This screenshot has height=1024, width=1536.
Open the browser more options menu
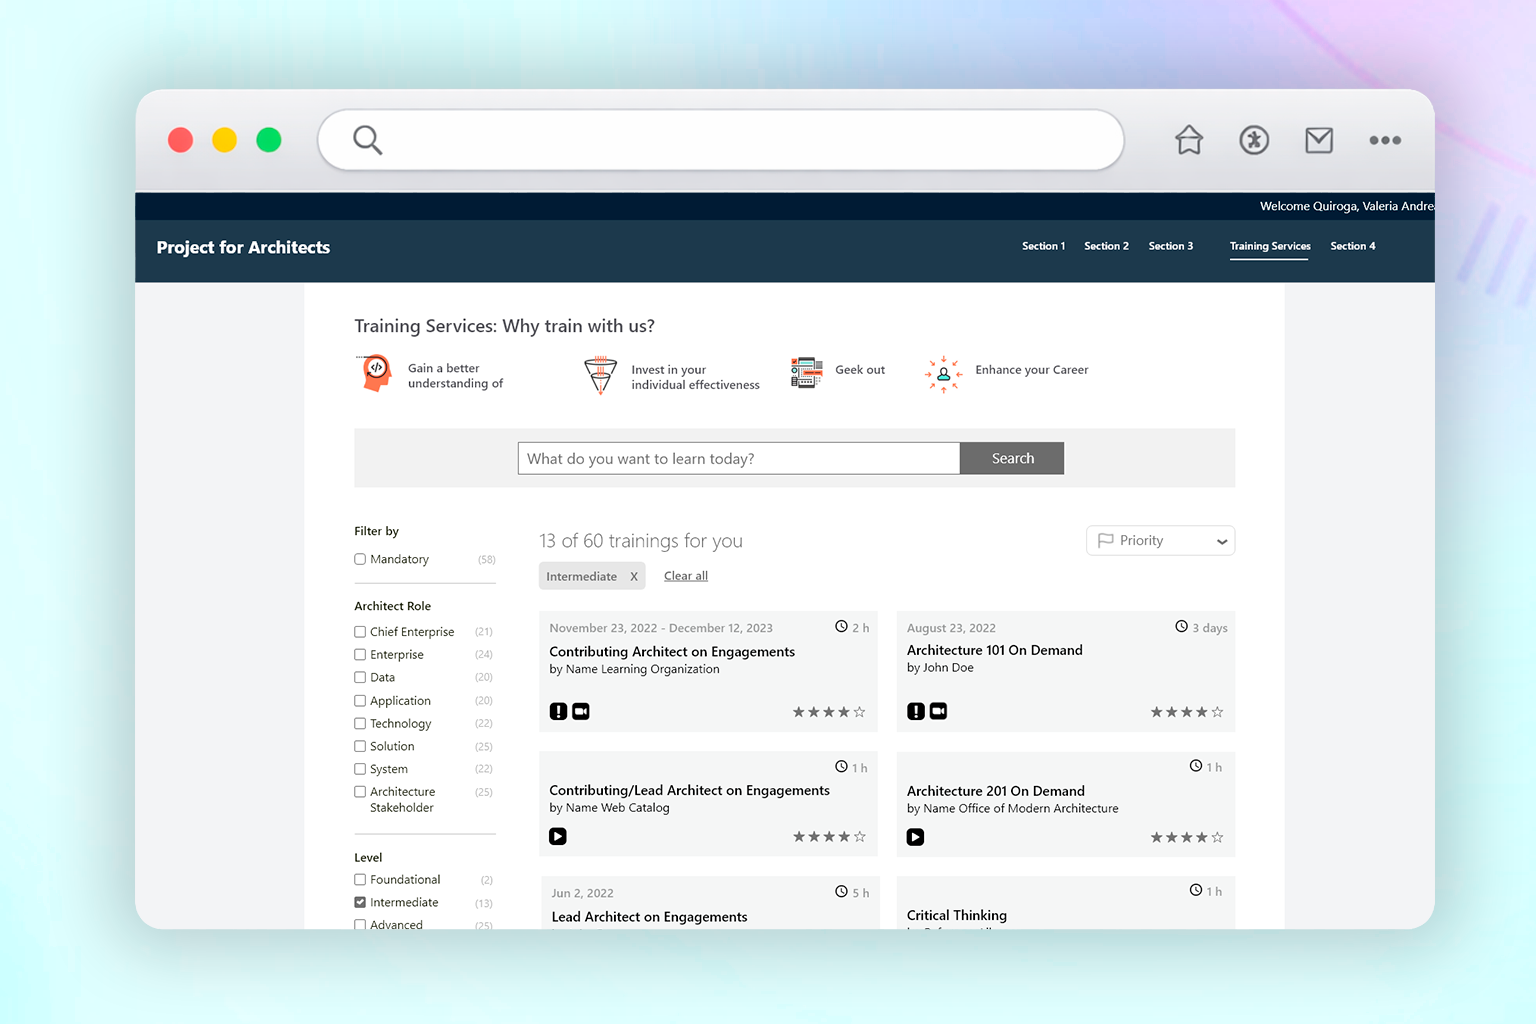tap(1385, 141)
